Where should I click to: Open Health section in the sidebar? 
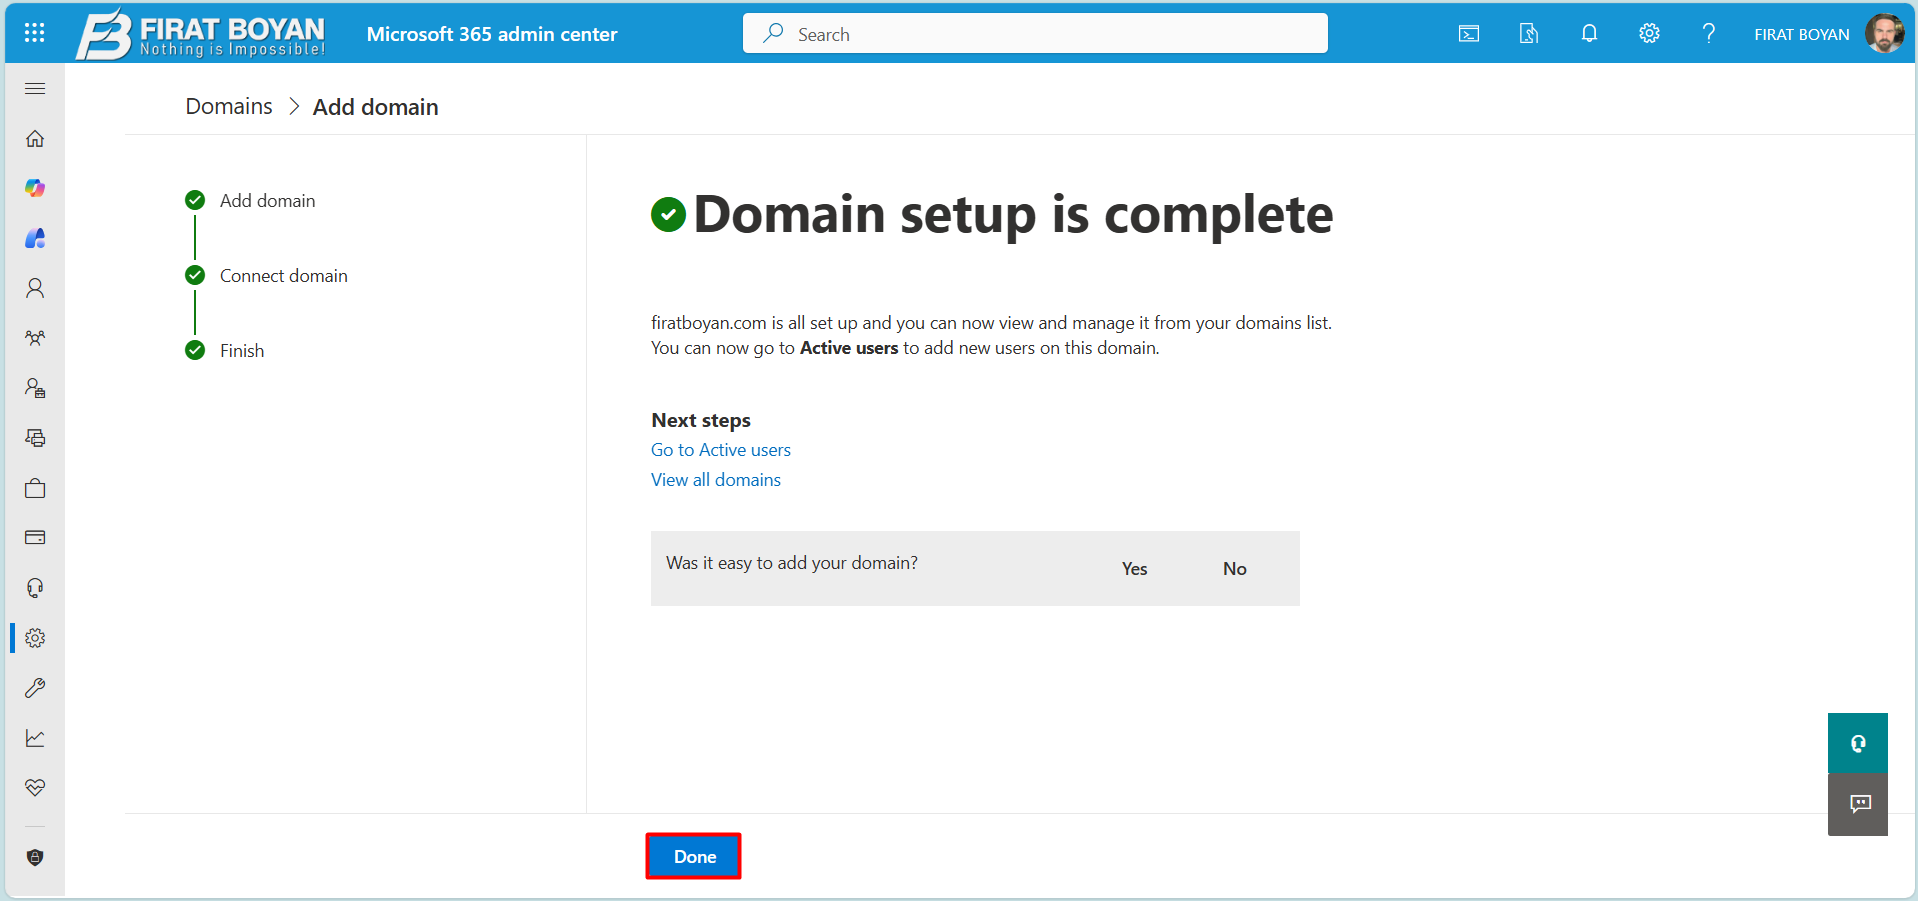pyautogui.click(x=34, y=787)
